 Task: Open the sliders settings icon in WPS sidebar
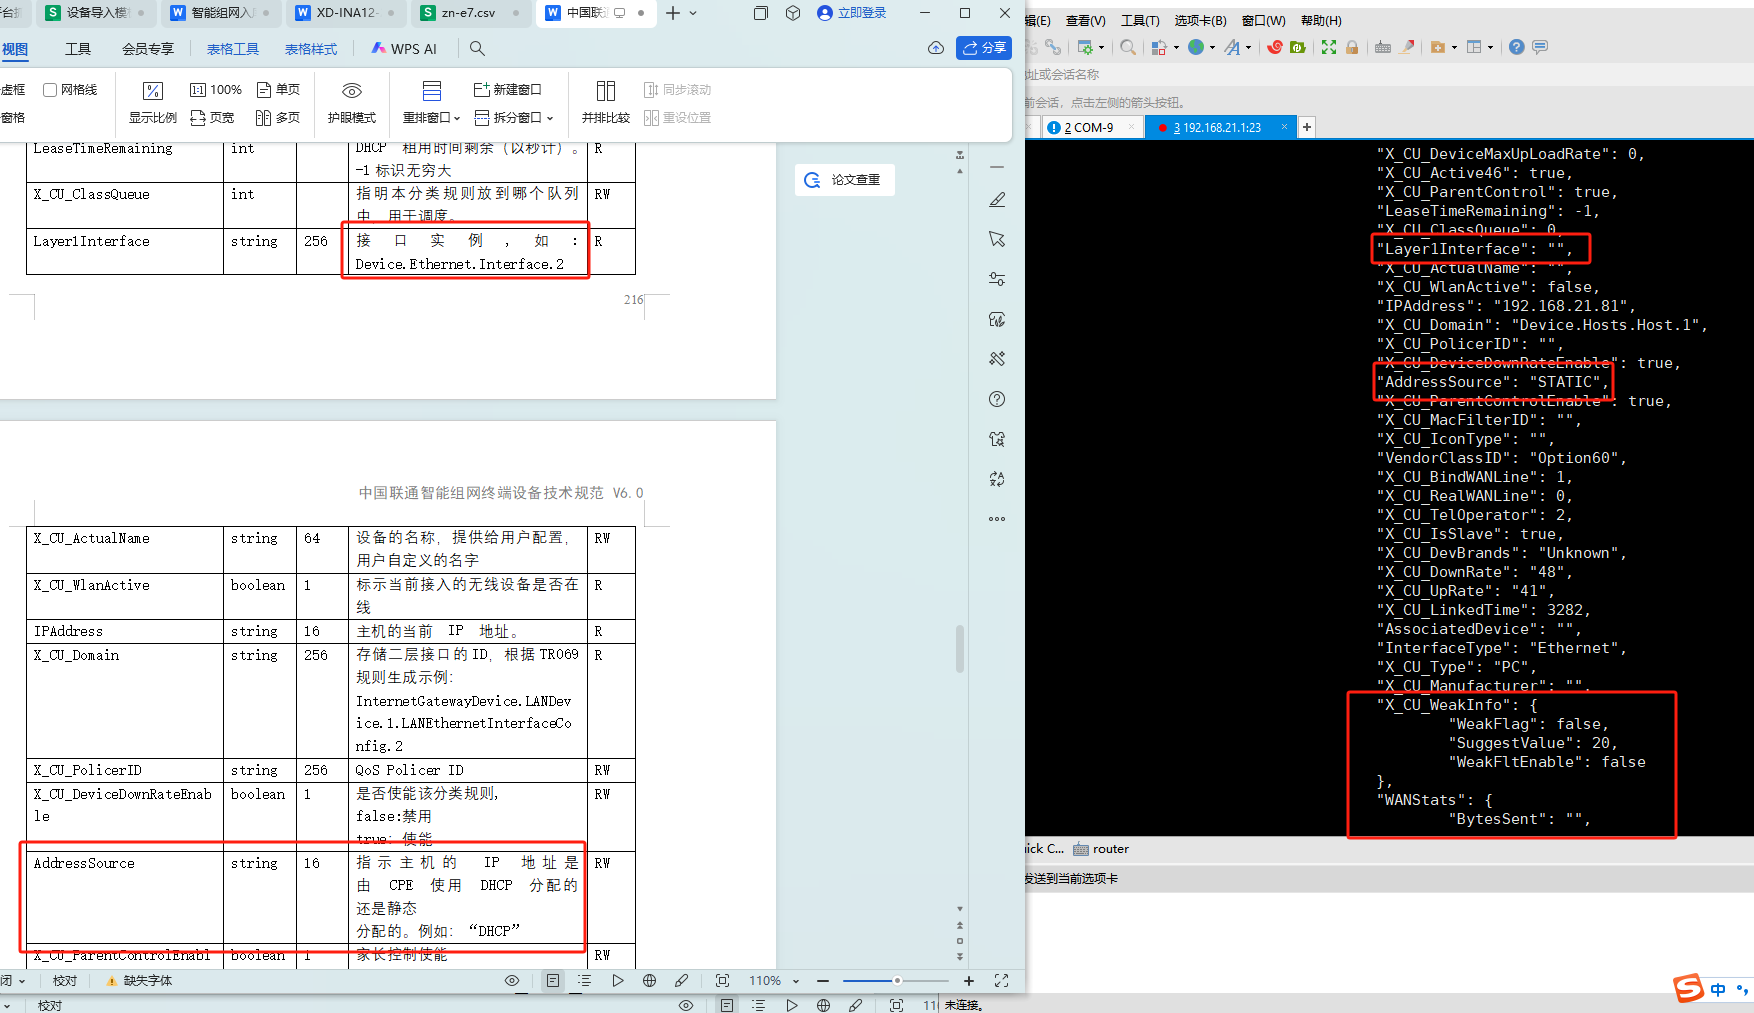tap(997, 279)
